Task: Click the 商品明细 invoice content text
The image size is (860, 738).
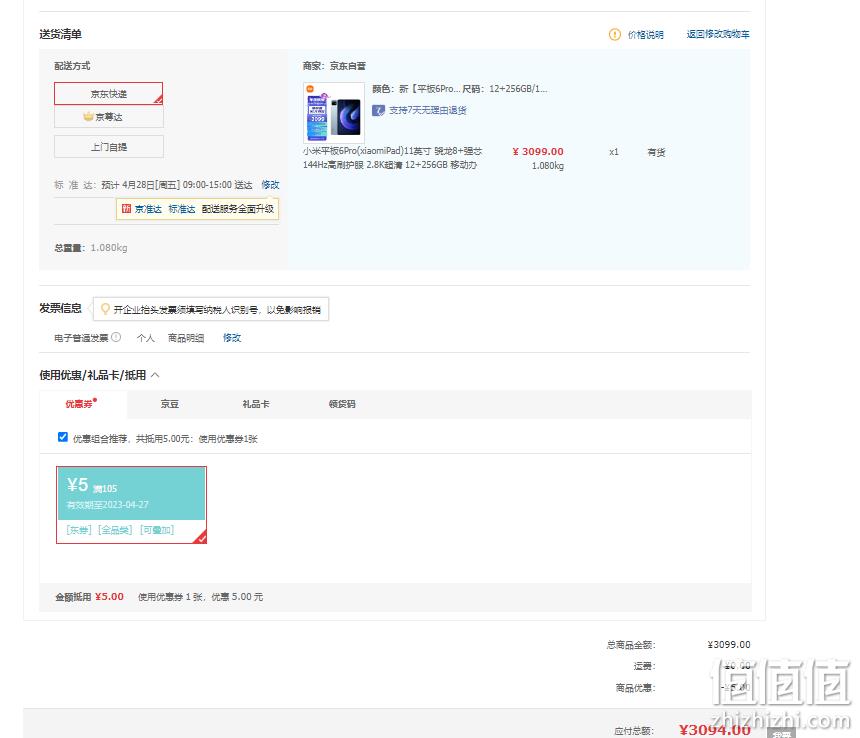Action: tap(186, 338)
